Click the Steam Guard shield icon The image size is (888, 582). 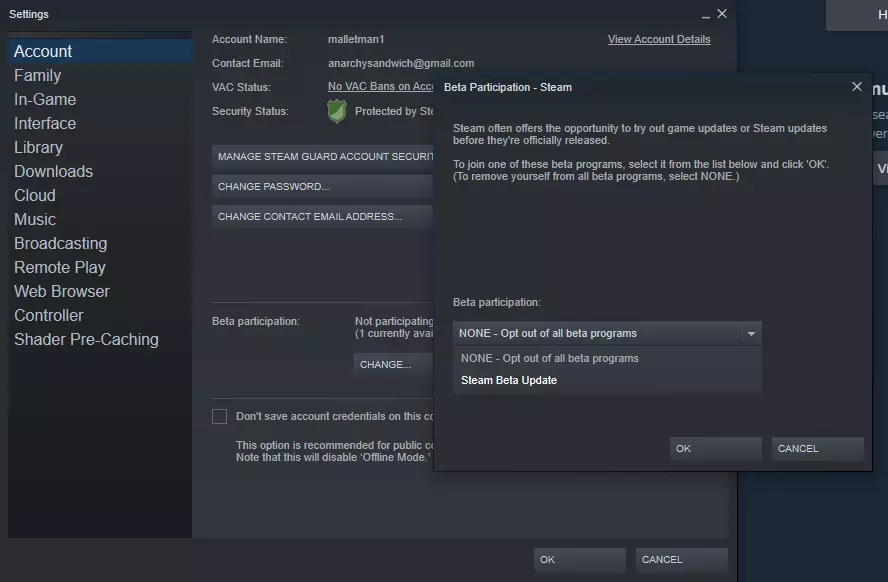tap(337, 111)
